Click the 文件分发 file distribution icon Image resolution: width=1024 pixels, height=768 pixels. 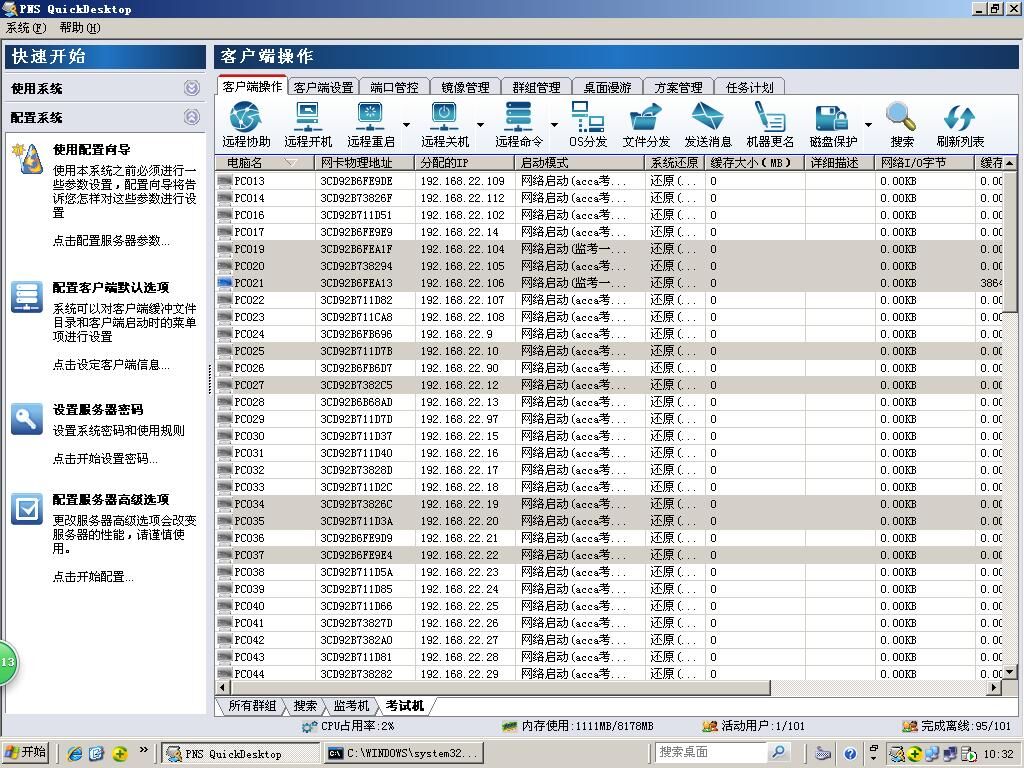pyautogui.click(x=646, y=118)
